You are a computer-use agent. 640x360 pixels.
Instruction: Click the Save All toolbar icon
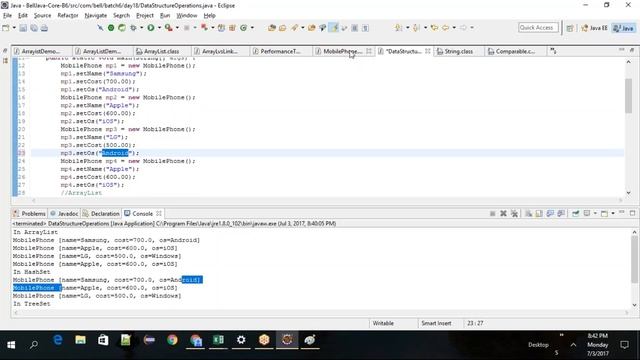pyautogui.click(x=34, y=28)
